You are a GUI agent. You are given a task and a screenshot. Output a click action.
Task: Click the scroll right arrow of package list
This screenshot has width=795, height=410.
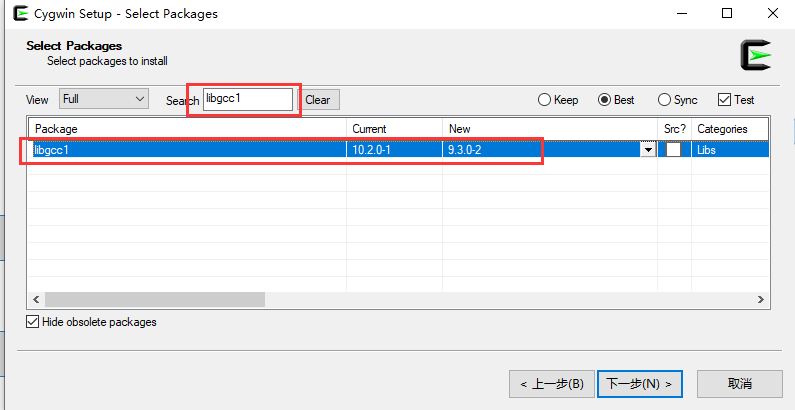pyautogui.click(x=761, y=300)
